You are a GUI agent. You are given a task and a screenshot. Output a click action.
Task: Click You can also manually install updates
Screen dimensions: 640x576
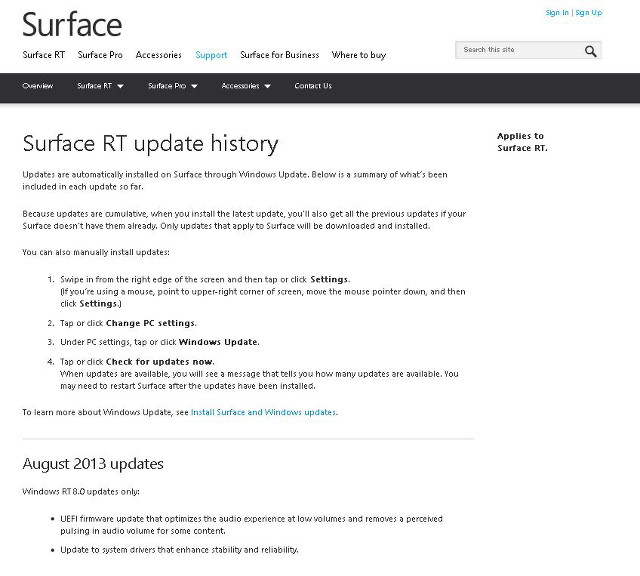96,252
